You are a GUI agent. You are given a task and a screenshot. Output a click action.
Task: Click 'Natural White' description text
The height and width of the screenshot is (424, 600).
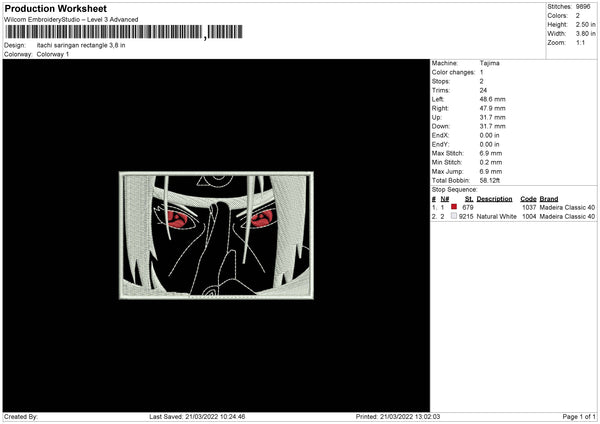(x=497, y=217)
